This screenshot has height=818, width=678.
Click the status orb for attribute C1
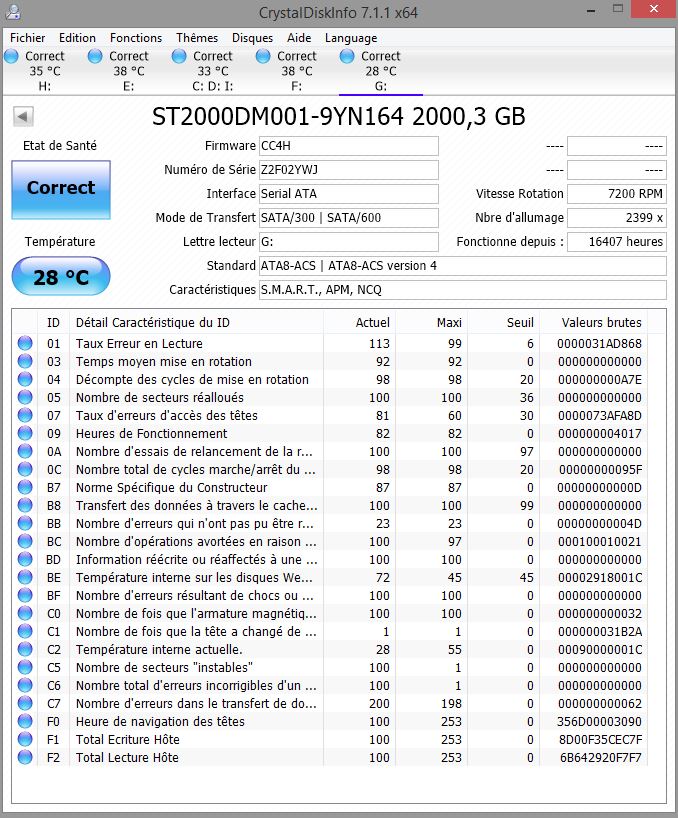coord(25,631)
